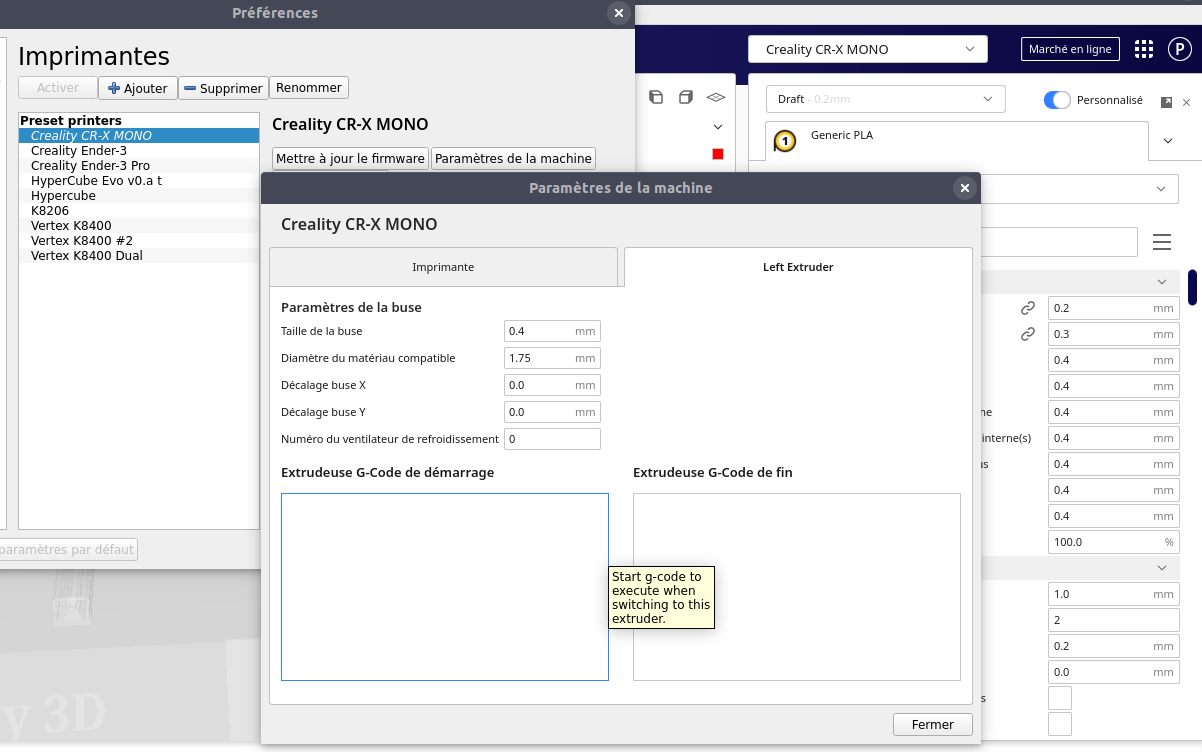The width and height of the screenshot is (1202, 752).
Task: Select Vertex K8400 #2 printer entry
Action: click(139, 240)
